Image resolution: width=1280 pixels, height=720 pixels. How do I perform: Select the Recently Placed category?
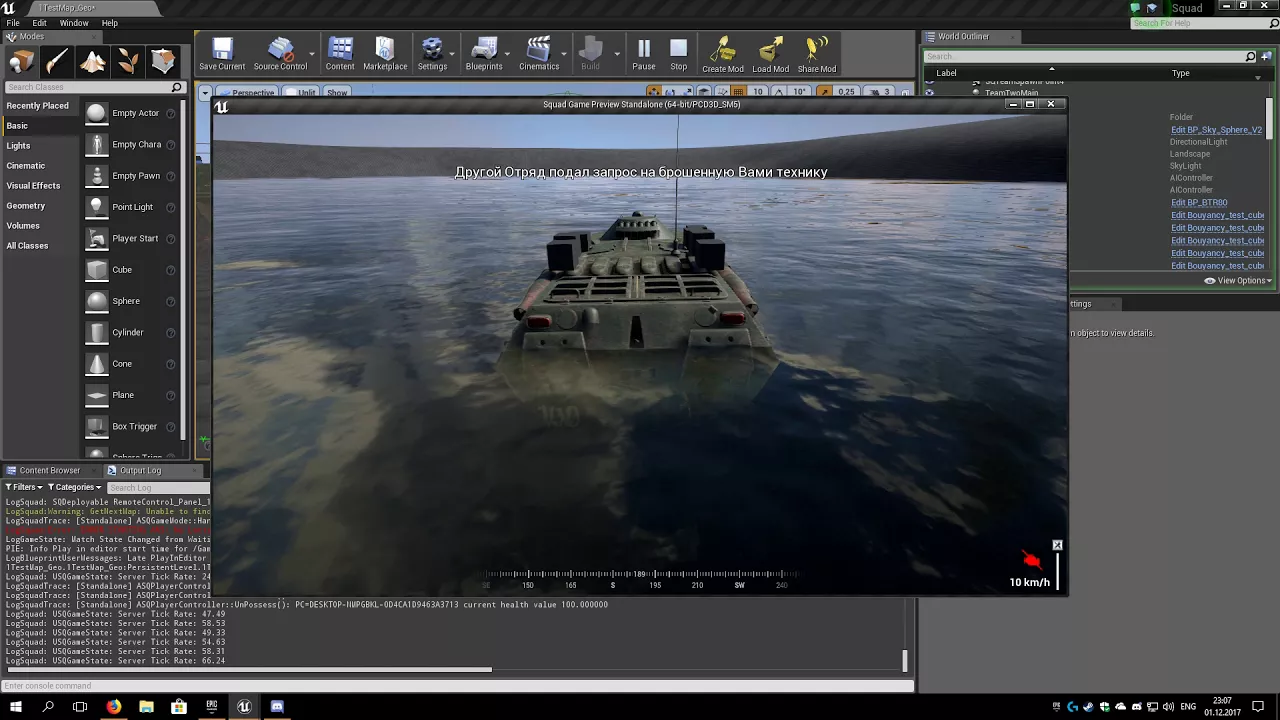38,106
